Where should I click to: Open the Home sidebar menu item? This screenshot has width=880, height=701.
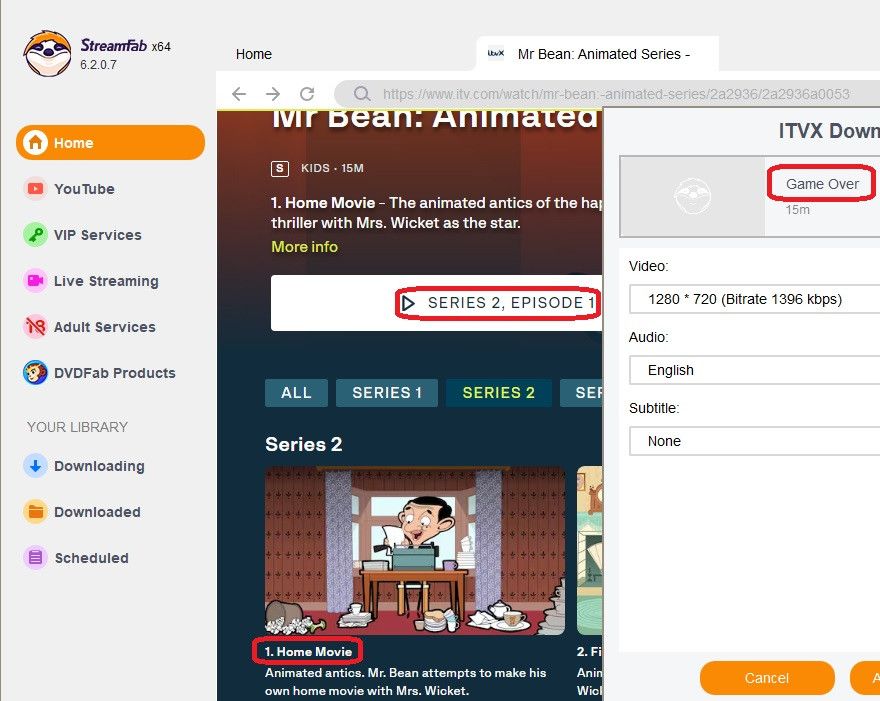111,143
